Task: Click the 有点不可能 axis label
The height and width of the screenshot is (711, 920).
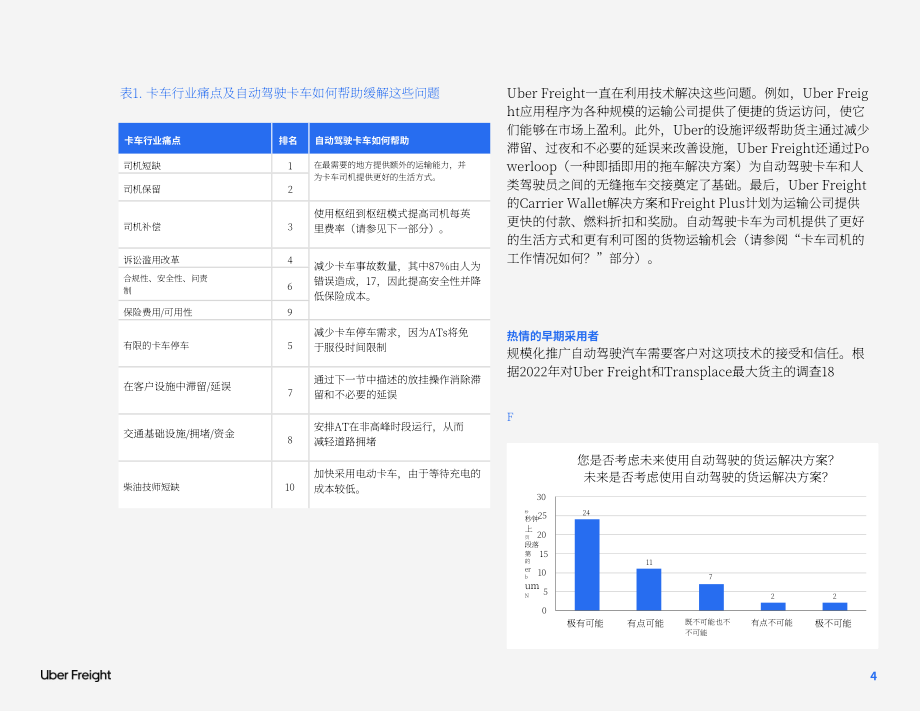Action: pos(772,623)
